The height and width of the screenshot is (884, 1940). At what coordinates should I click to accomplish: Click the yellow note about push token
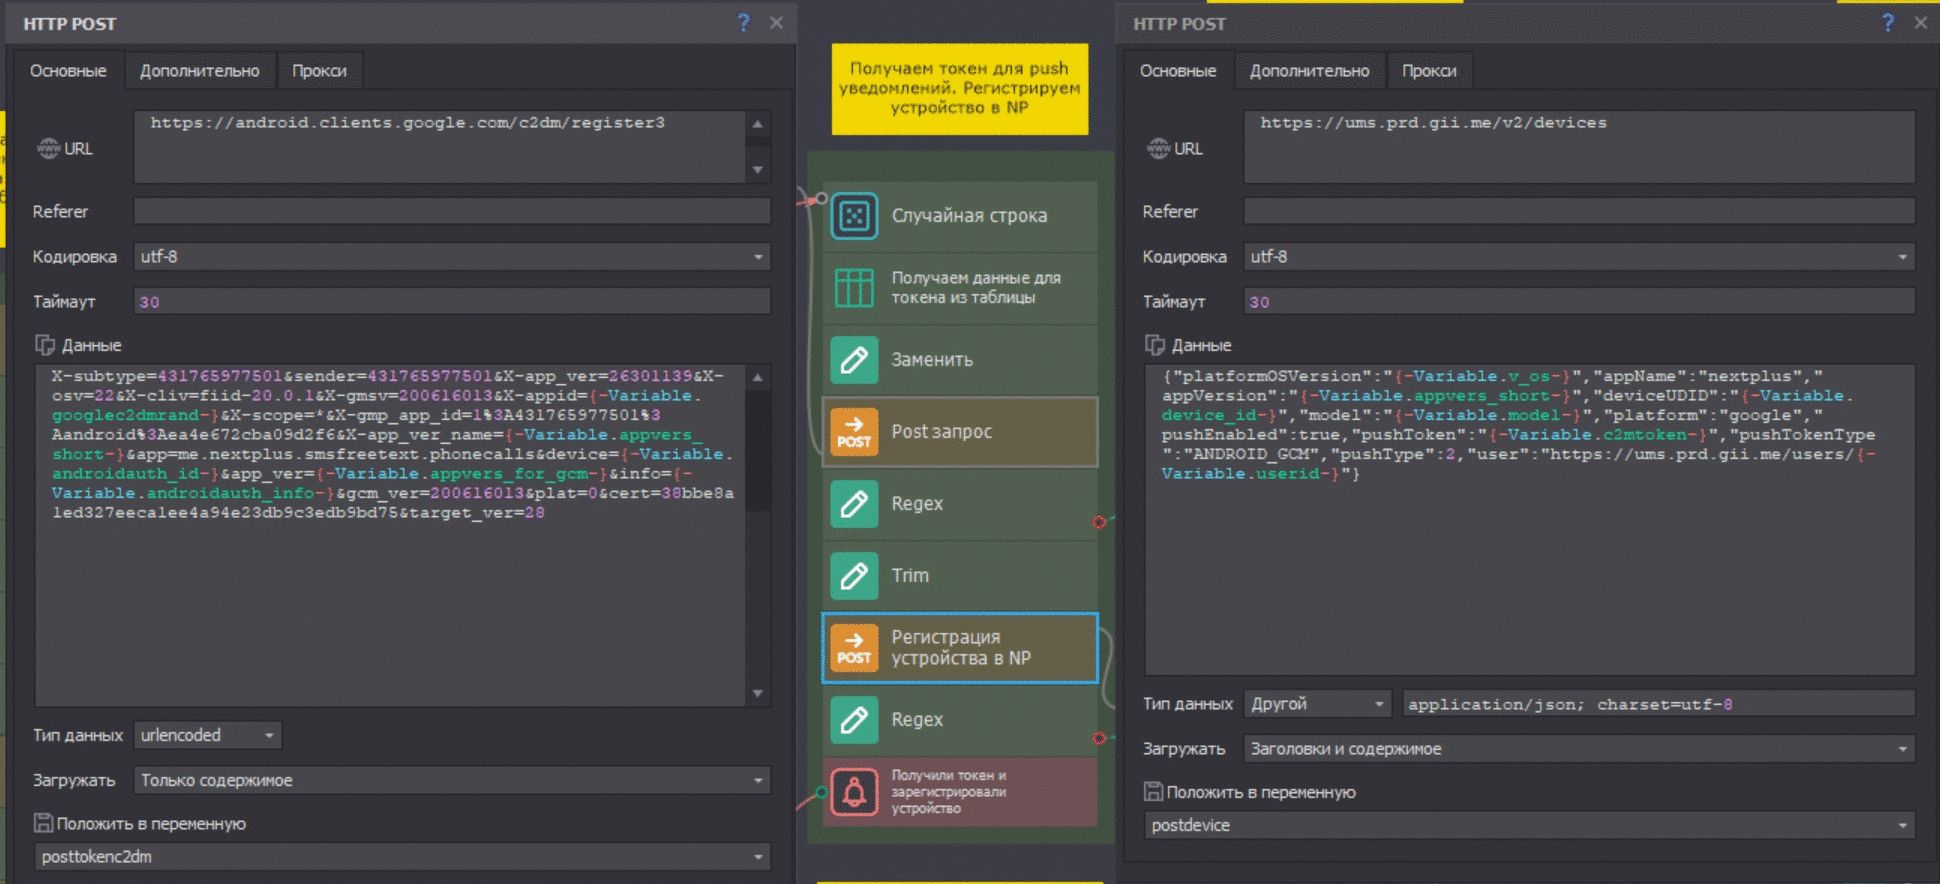[x=959, y=88]
